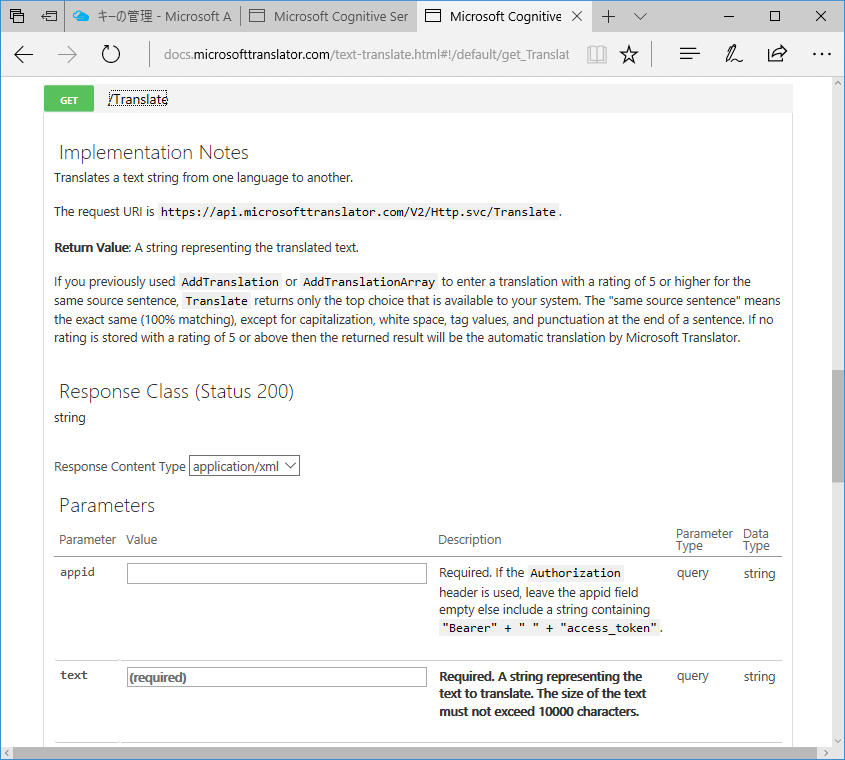845x760 pixels.
Task: Focus the text required input field
Action: [277, 677]
